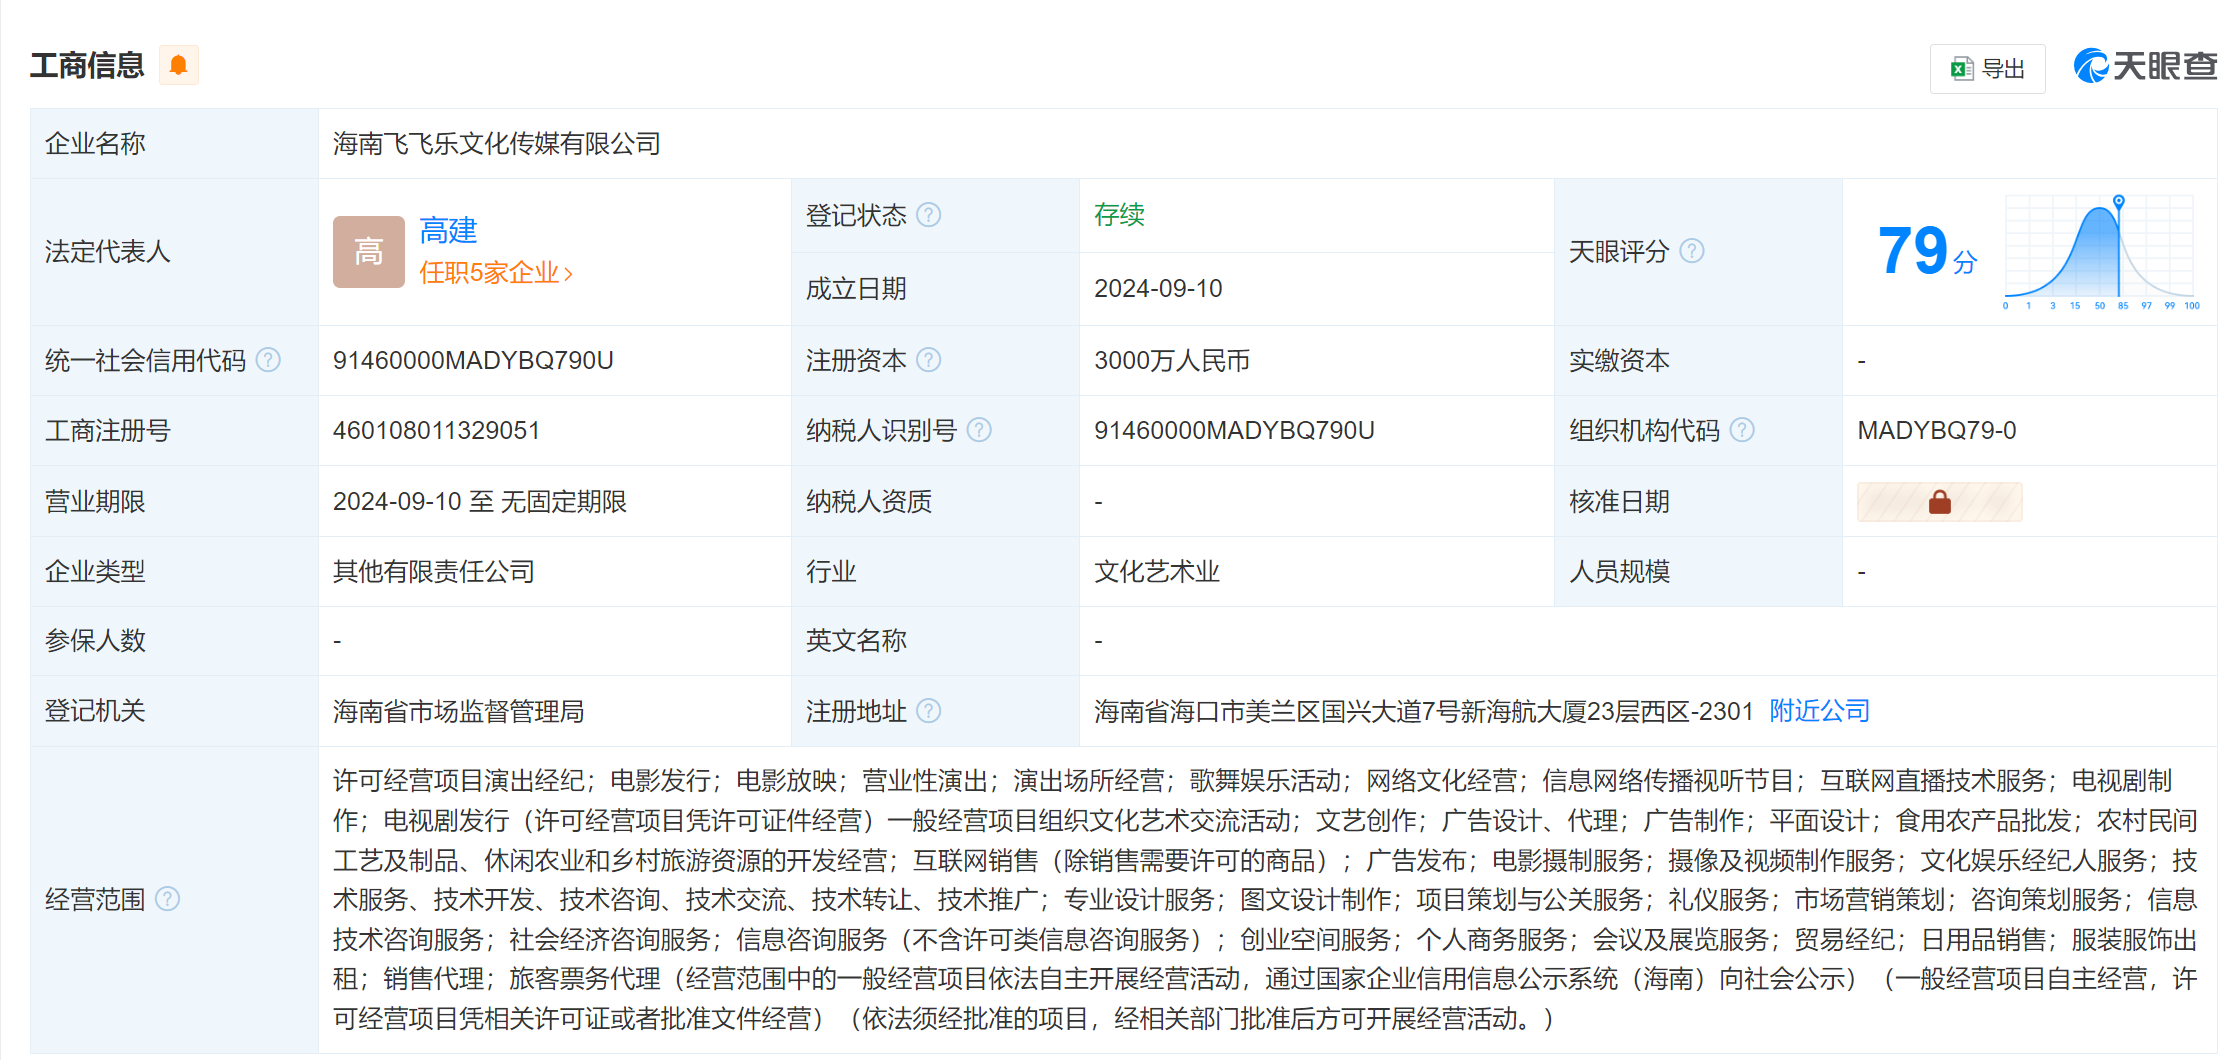Click help icon next to 组织机构代码
This screenshot has height=1060, width=2240.
(x=1742, y=430)
